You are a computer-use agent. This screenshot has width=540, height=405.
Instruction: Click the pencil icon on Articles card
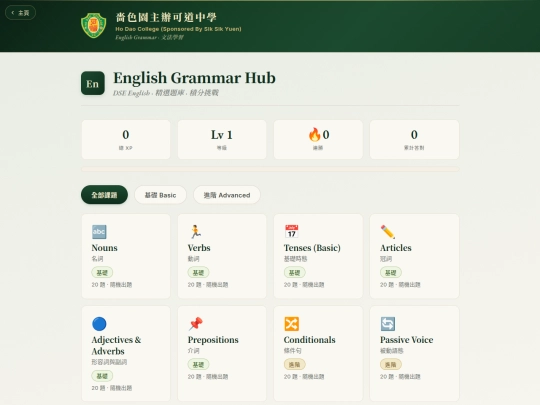(387, 232)
